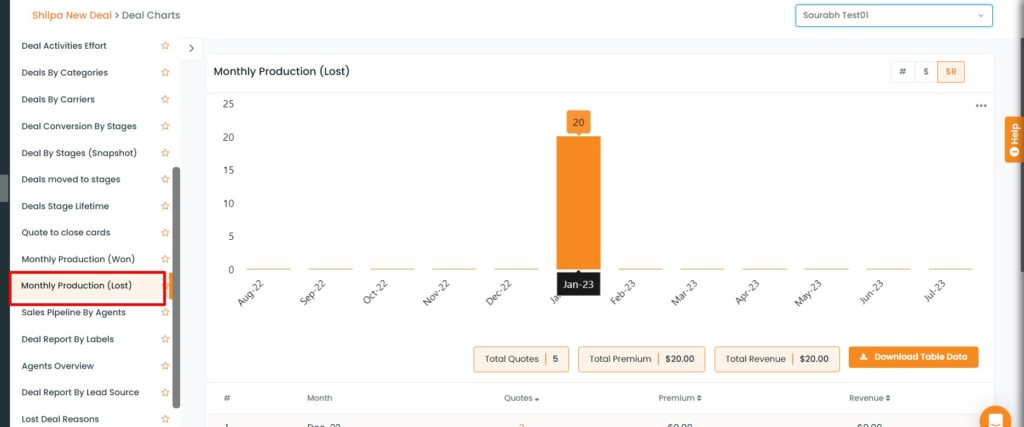Screen dimensions: 1024x427
Task: Click the Total Premium summary box
Action: (641, 359)
